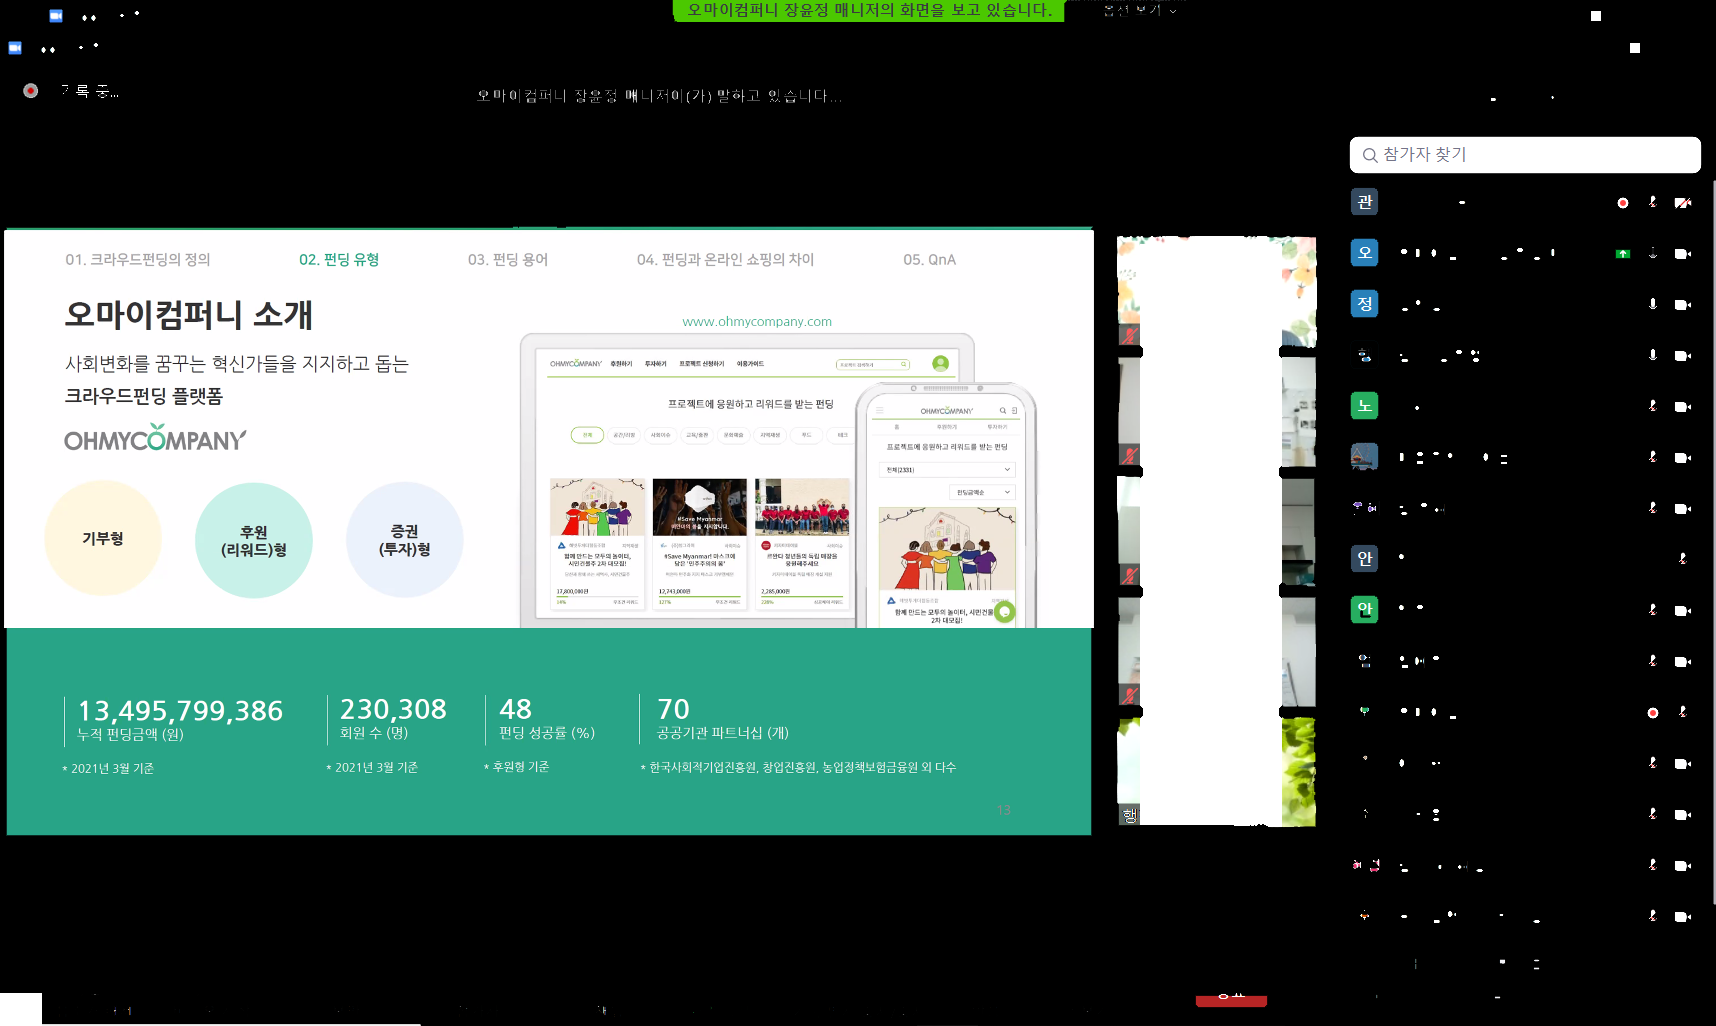Toggle muted mic on dark 안 row
The height and width of the screenshot is (1026, 1716).
pyautogui.click(x=1683, y=559)
